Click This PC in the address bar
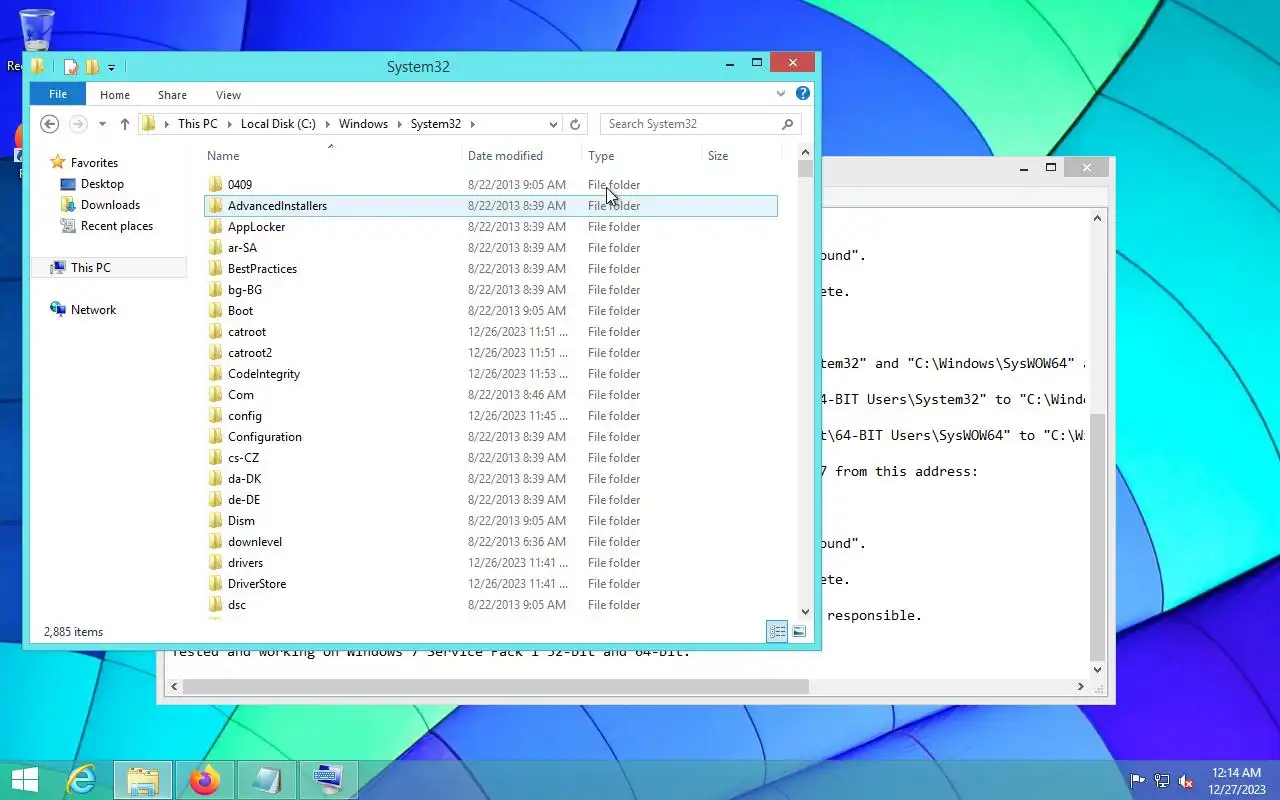The width and height of the screenshot is (1280, 800). coord(197,124)
